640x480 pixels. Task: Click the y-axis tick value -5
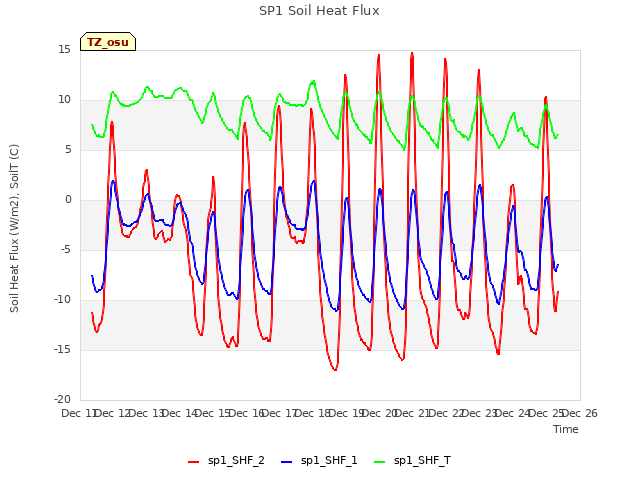click(66, 250)
